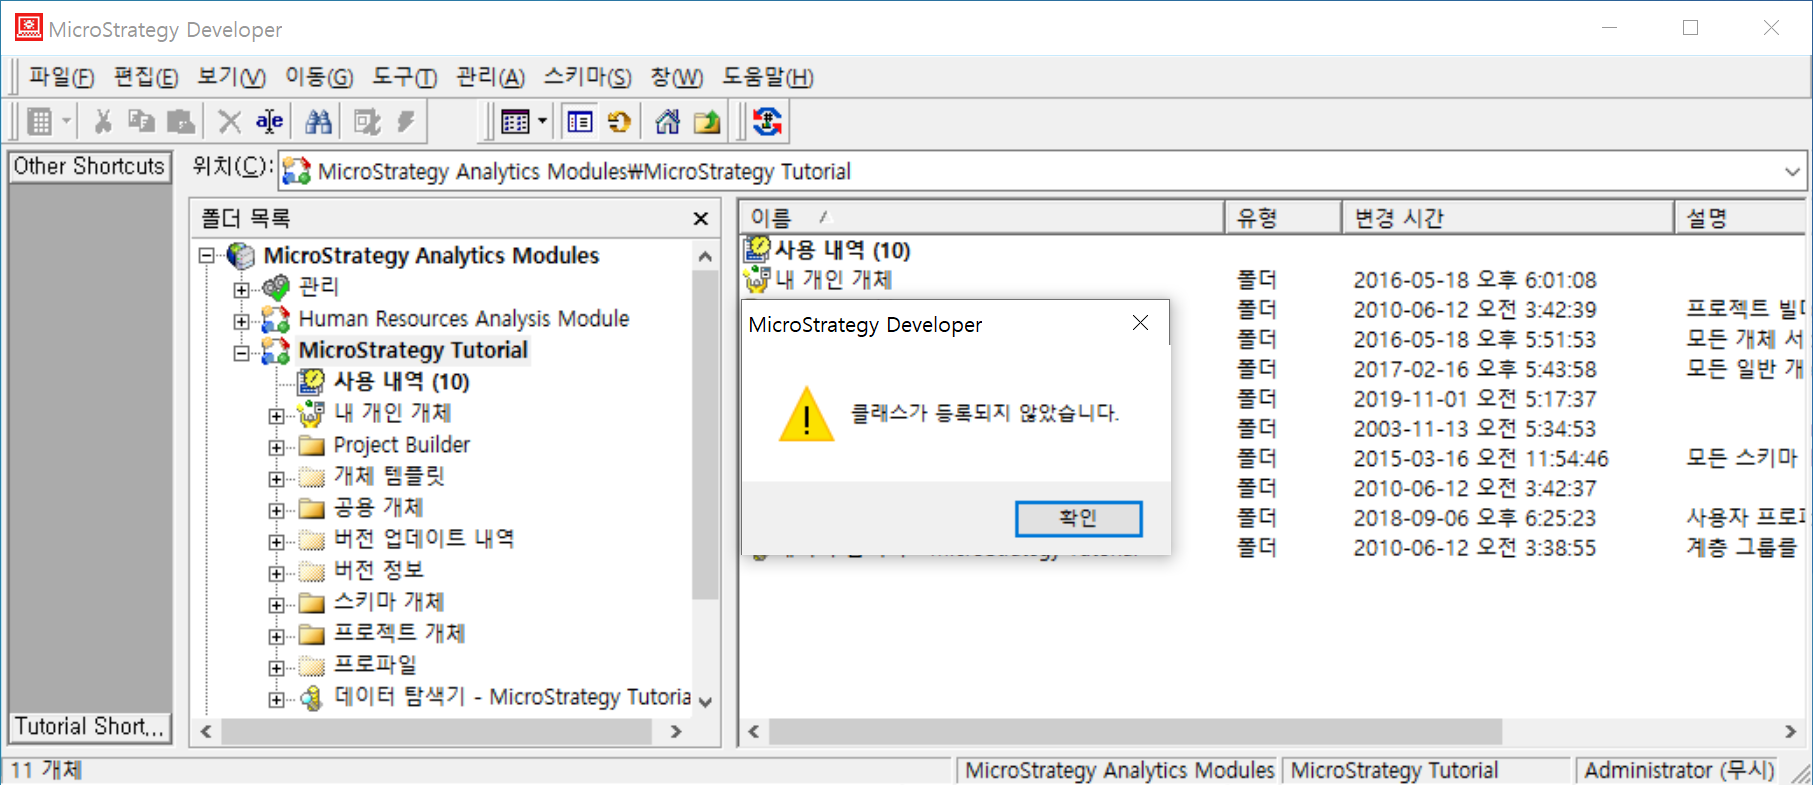The width and height of the screenshot is (1813, 785).
Task: Open the 관리(A) menu
Action: coord(490,77)
